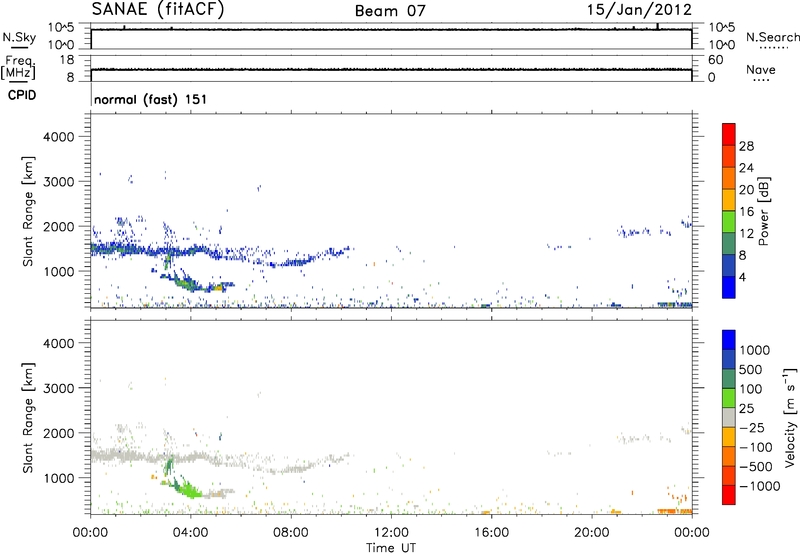Click the green velocity echo near 04:00
This screenshot has height=554, width=800.
pyautogui.click(x=190, y=490)
